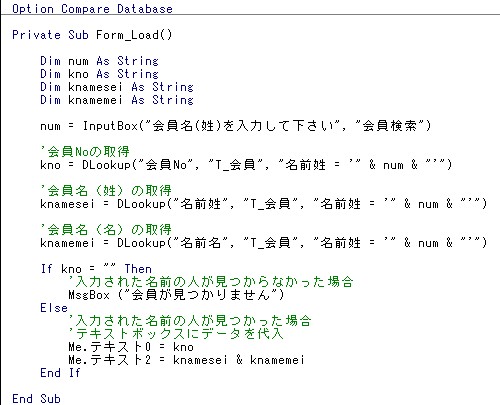The height and width of the screenshot is (405, 500).
Task: Click line "Me.テキスト2 = knamesei & knamemei"
Action: 186,360
